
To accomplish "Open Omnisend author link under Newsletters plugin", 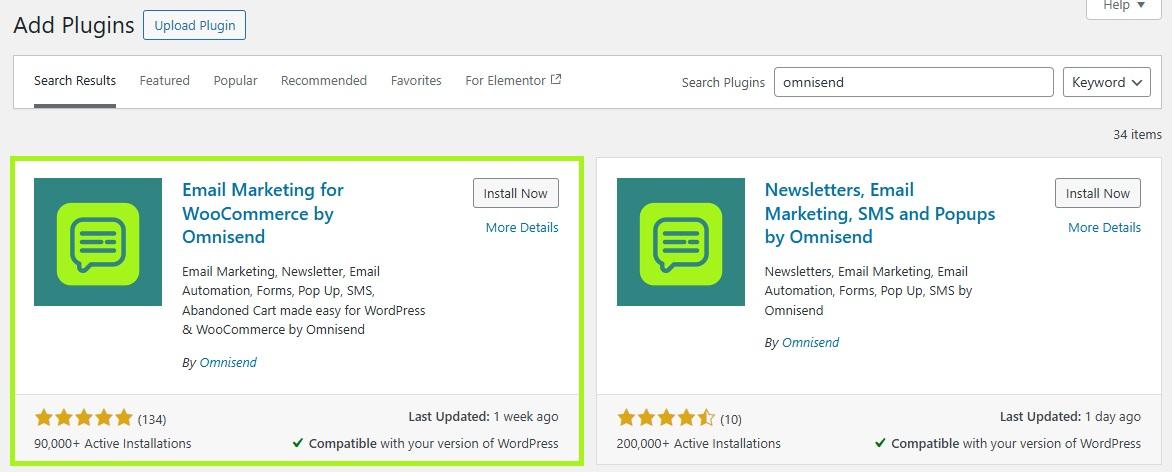I will [x=810, y=343].
